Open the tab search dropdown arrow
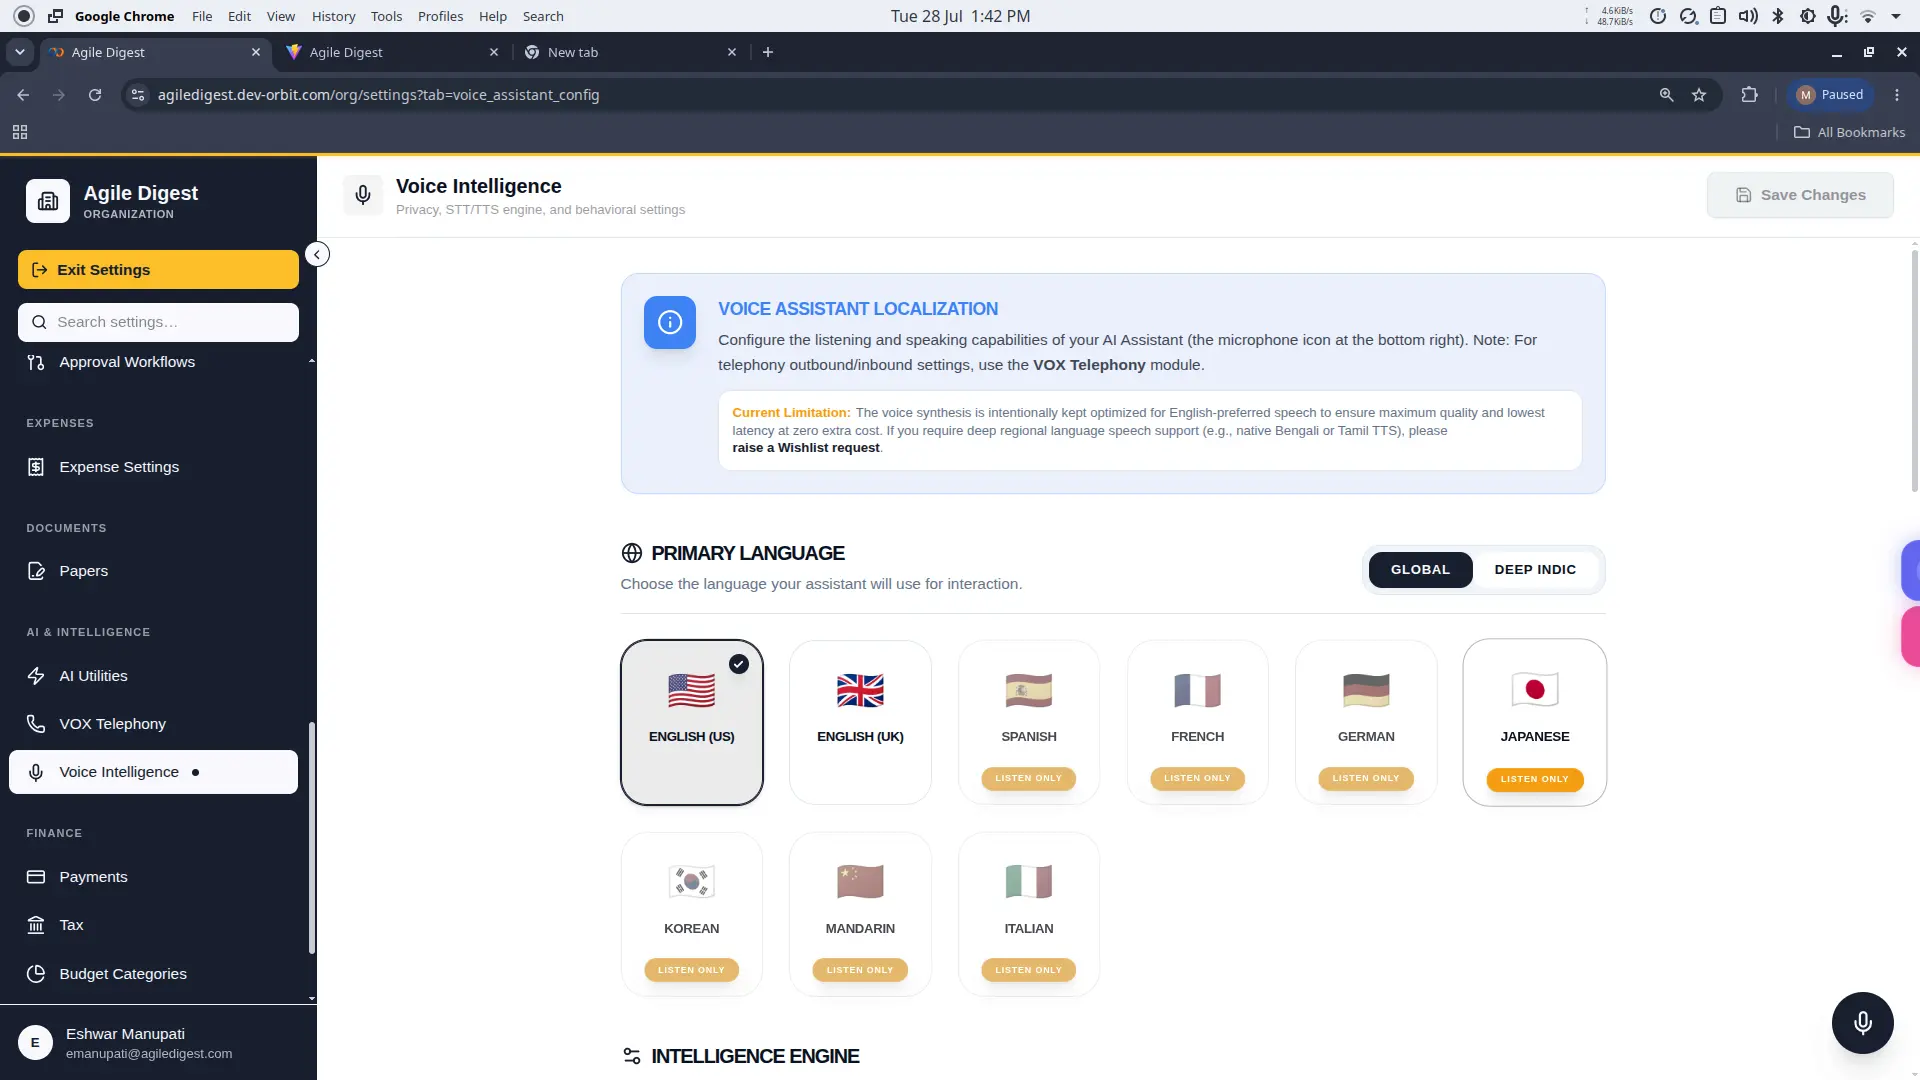This screenshot has height=1080, width=1920. point(20,52)
